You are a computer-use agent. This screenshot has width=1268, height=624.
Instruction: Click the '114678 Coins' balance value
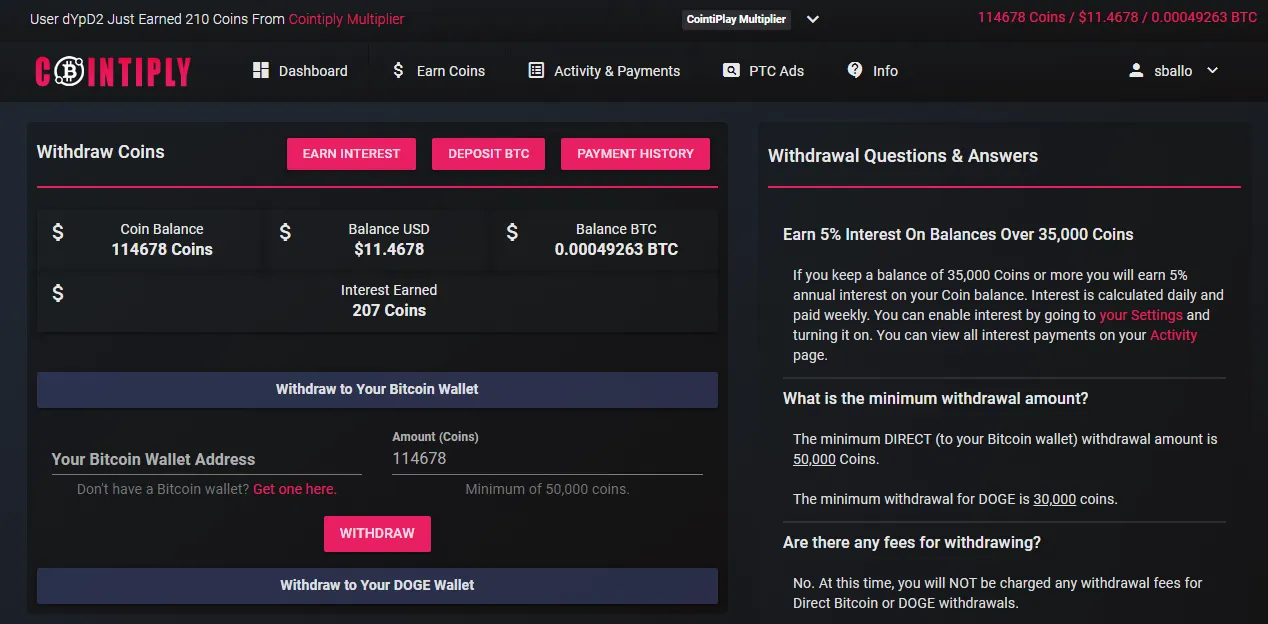[x=162, y=250]
